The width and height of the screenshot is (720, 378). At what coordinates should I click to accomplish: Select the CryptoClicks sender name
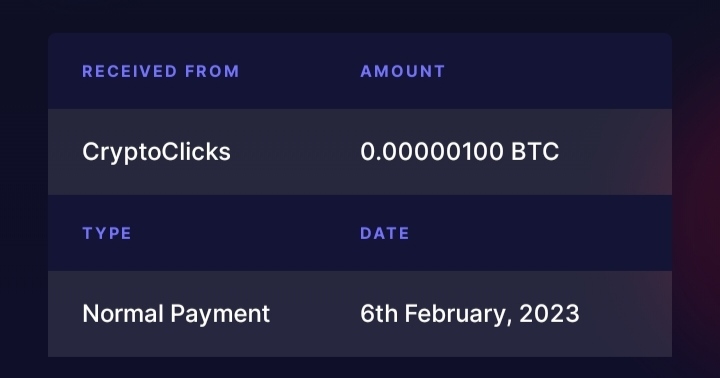156,152
